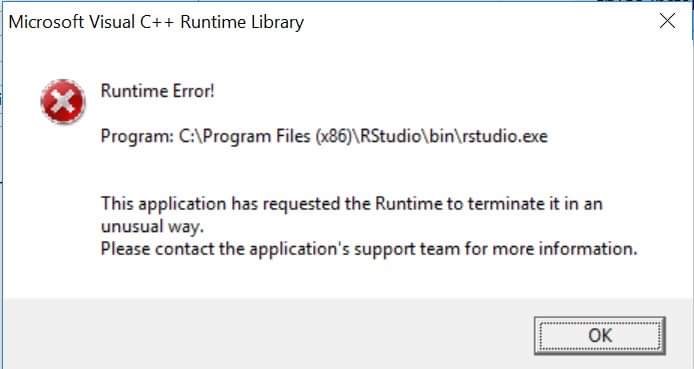The width and height of the screenshot is (694, 369).
Task: Click the OK button to dismiss the error
Action: [x=600, y=335]
